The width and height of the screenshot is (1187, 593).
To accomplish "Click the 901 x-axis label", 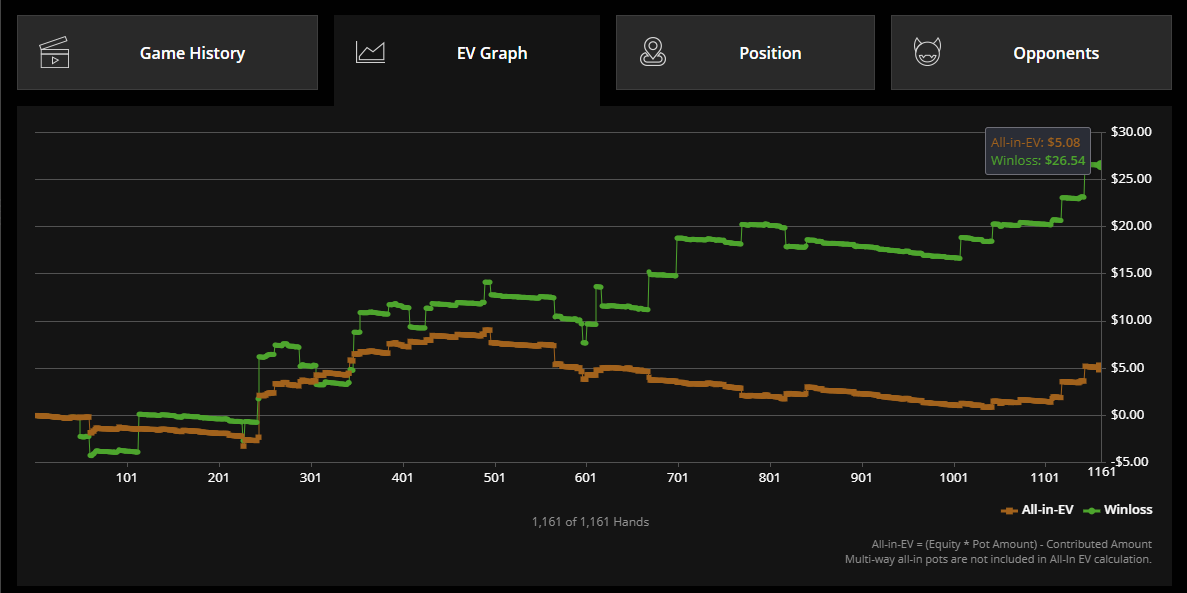I will tap(861, 478).
